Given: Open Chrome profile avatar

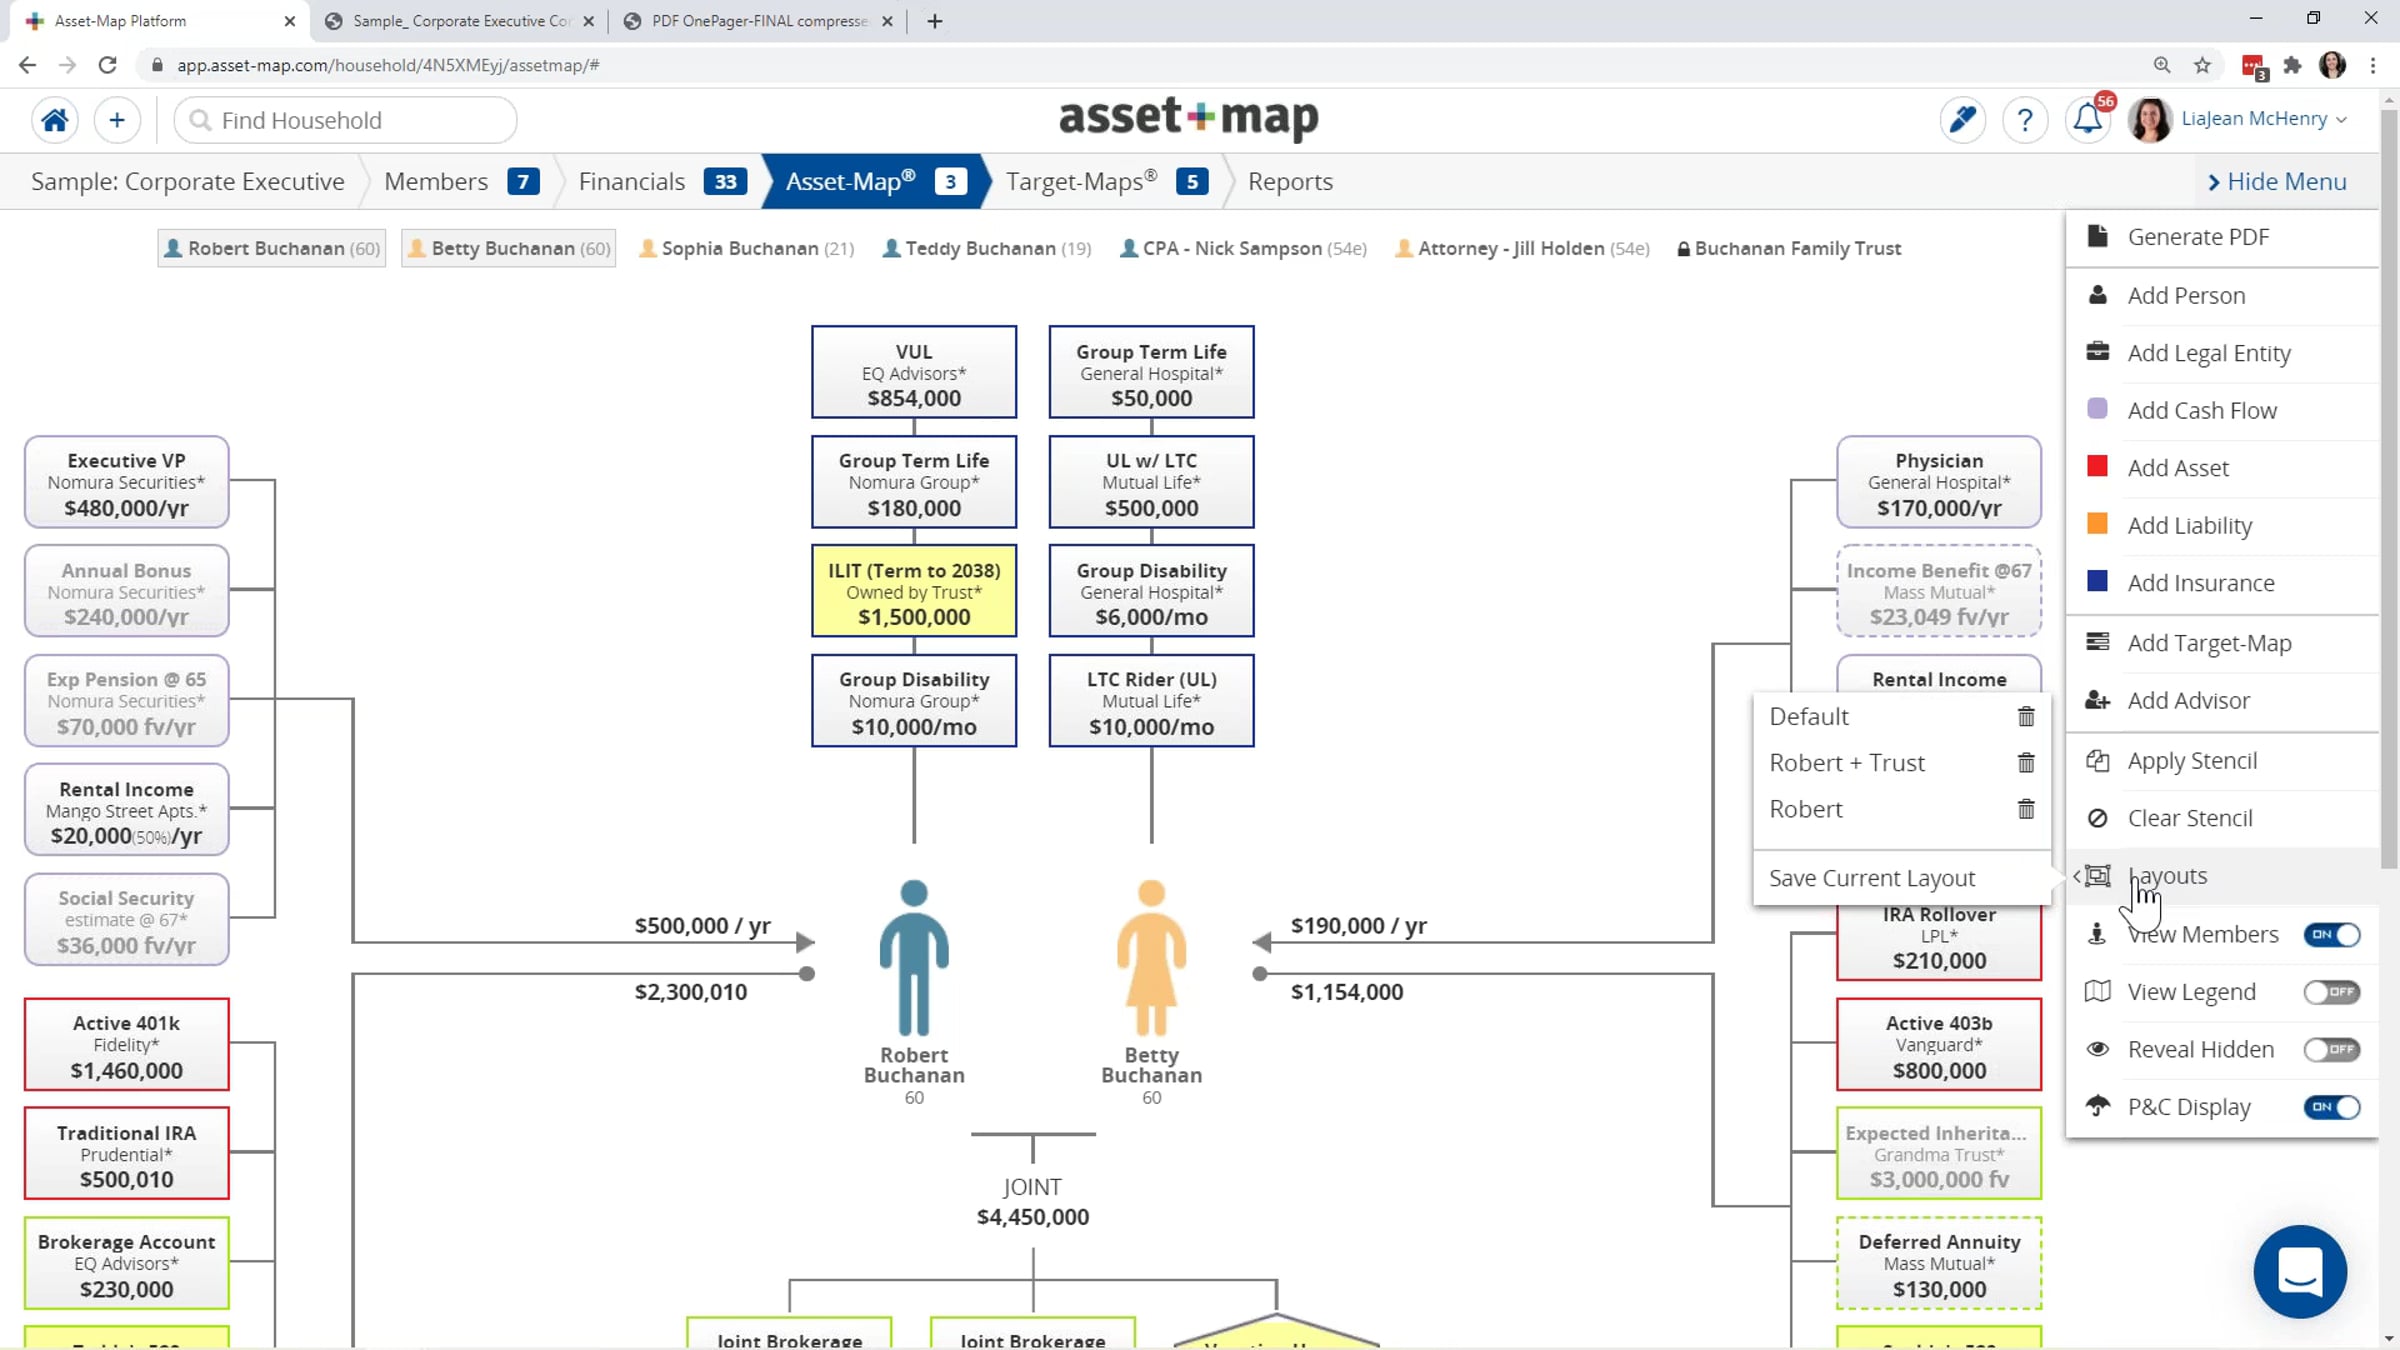Looking at the screenshot, I should pyautogui.click(x=2332, y=65).
